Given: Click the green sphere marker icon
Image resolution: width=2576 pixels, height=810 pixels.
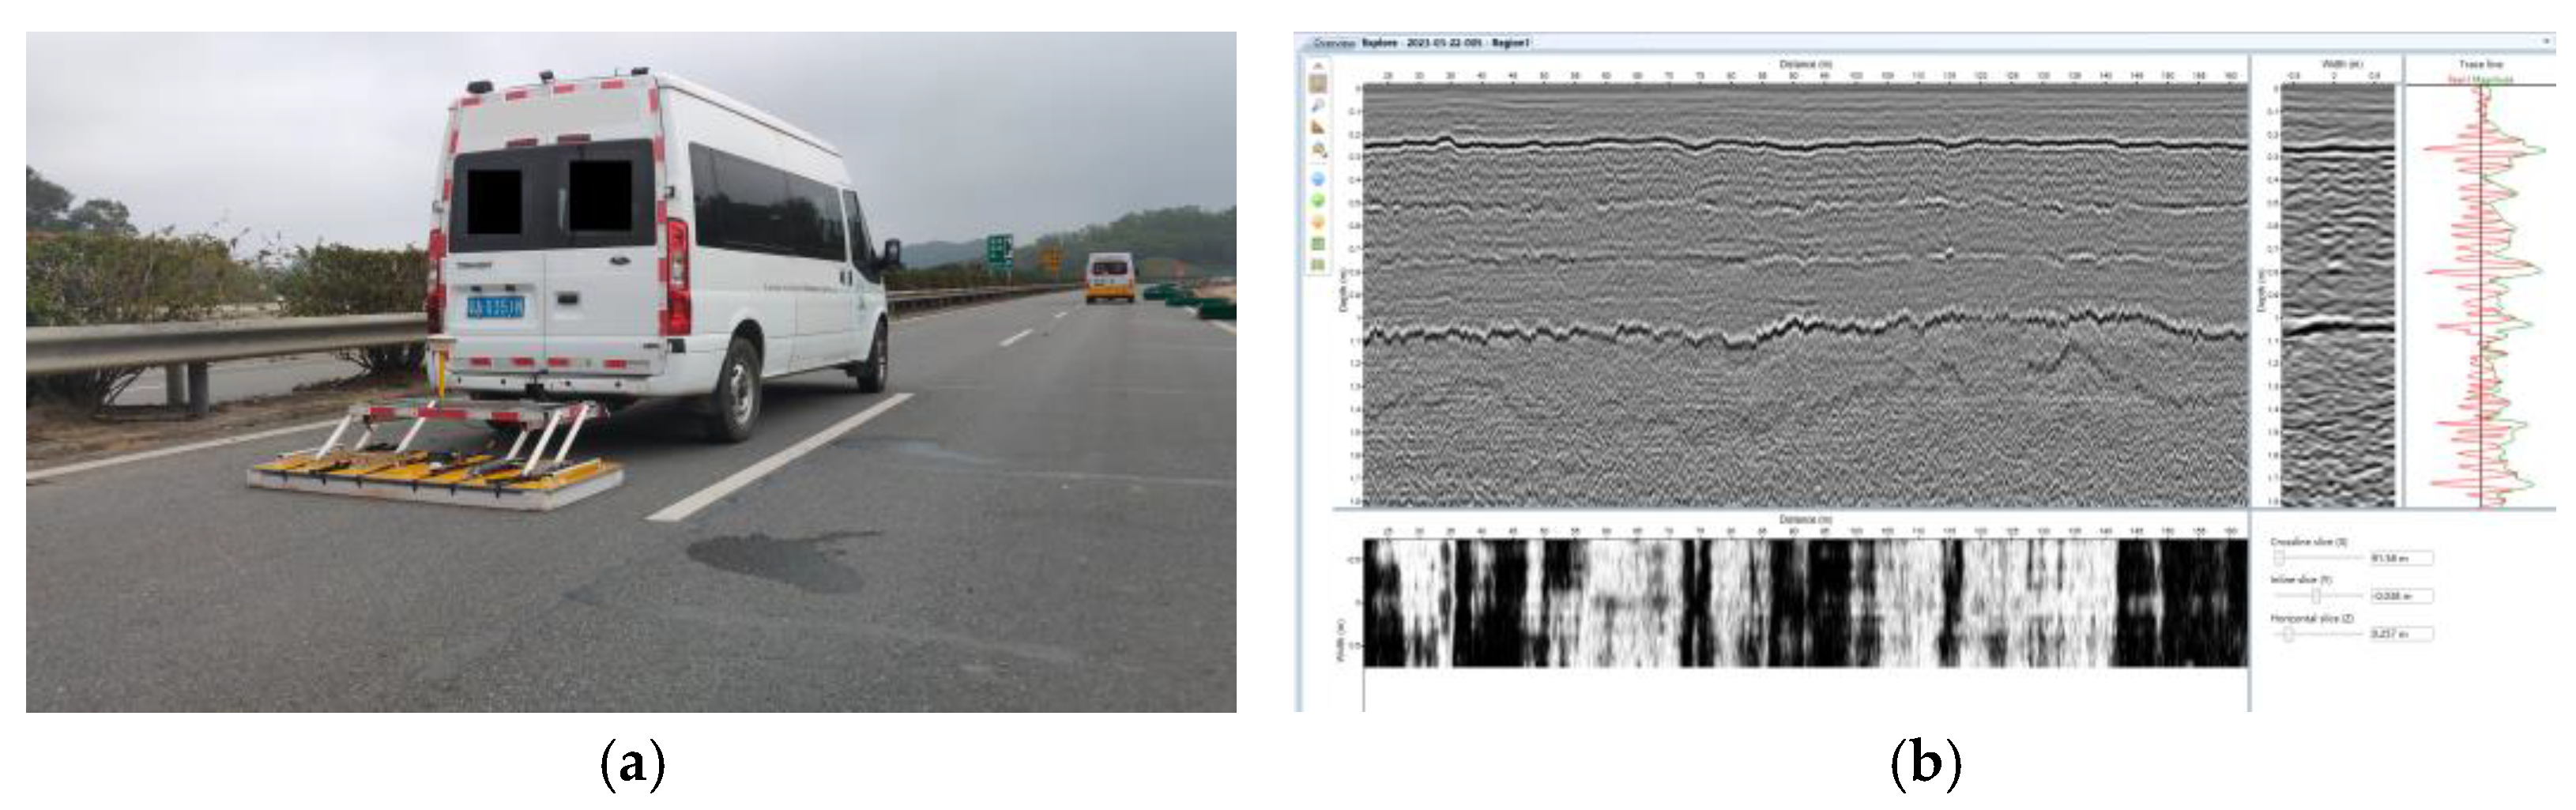Looking at the screenshot, I should pos(1318,201).
